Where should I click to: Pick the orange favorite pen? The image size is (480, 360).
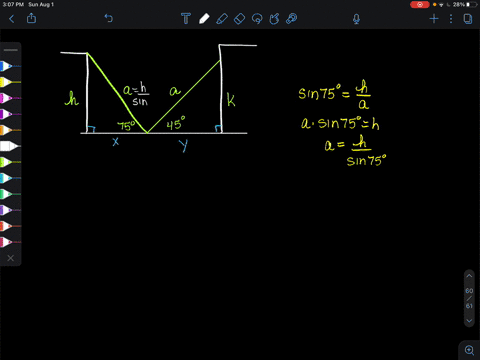click(10, 130)
